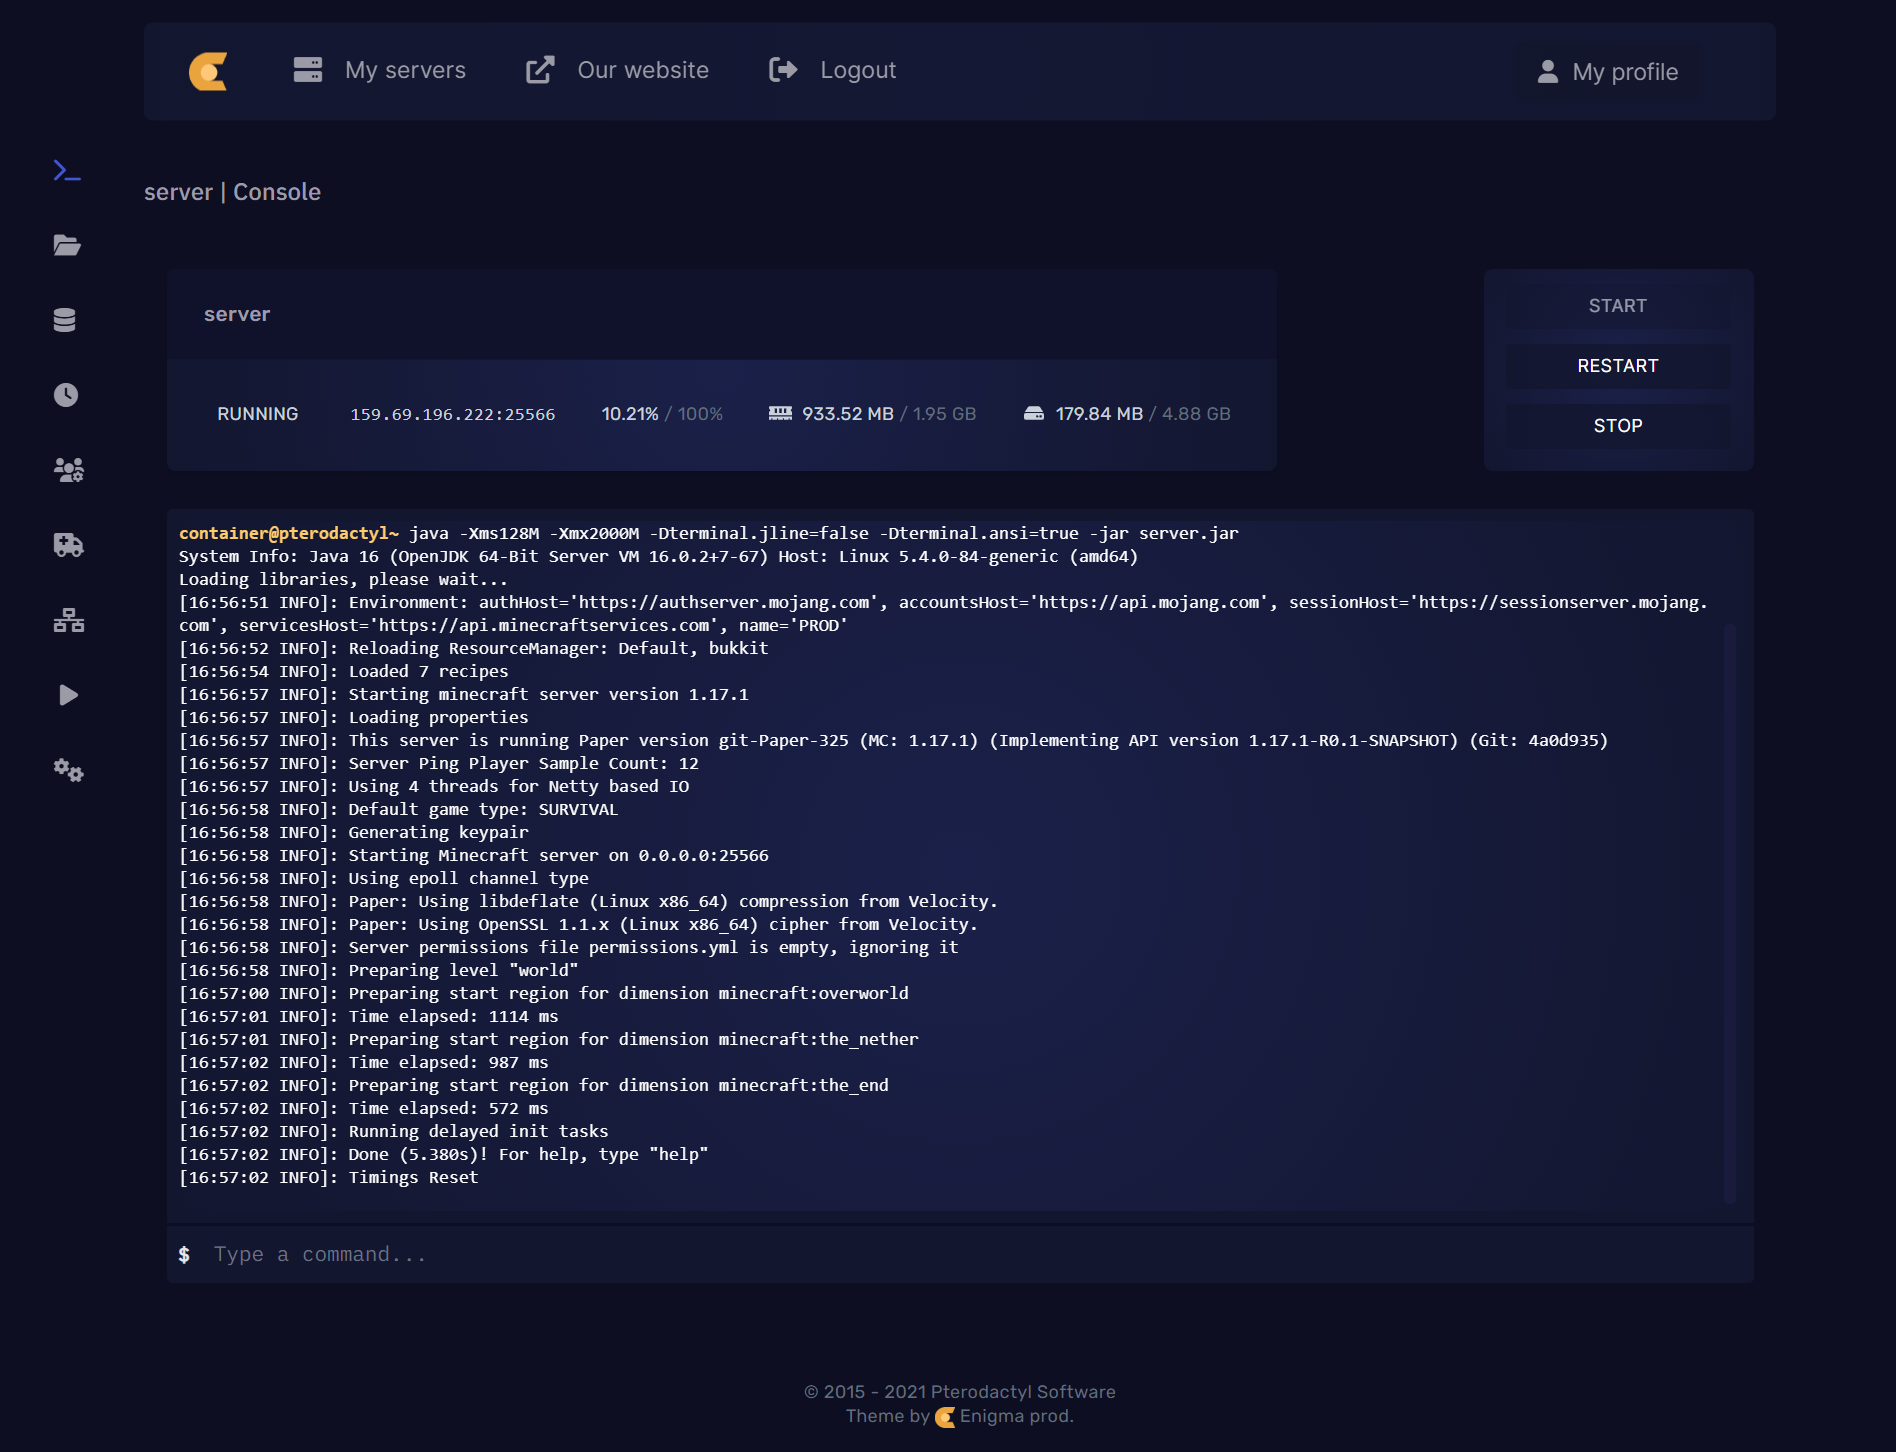Stop the server using STOP button
Image resolution: width=1896 pixels, height=1452 pixels.
coord(1617,426)
